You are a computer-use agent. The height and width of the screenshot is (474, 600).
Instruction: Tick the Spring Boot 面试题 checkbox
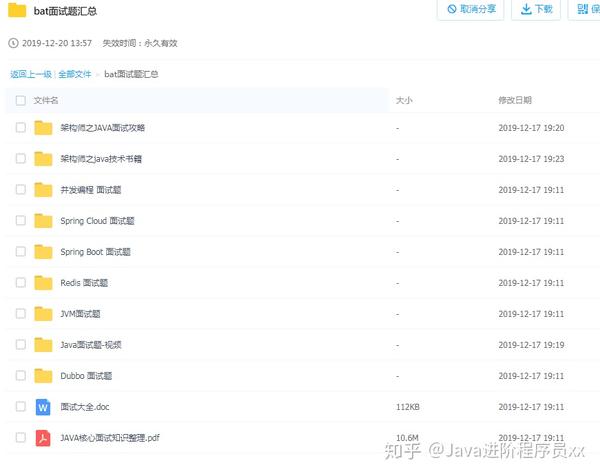(x=21, y=251)
